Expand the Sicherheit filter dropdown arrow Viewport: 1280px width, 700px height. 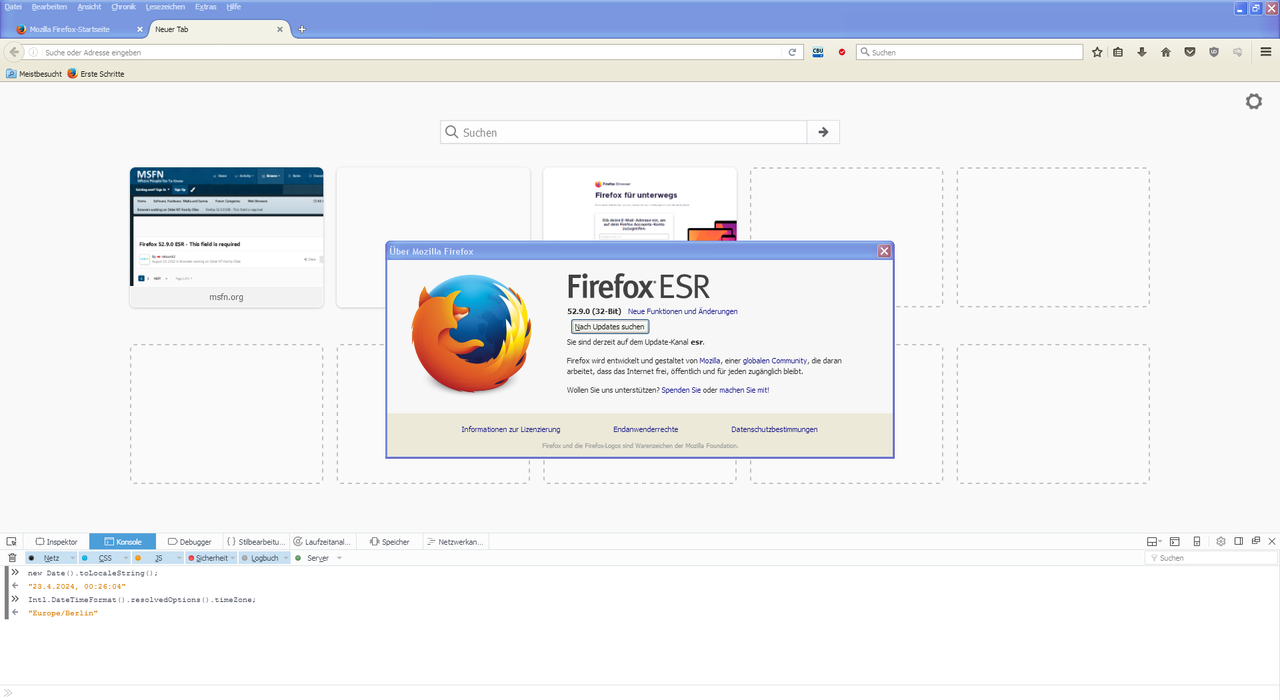pos(235,558)
